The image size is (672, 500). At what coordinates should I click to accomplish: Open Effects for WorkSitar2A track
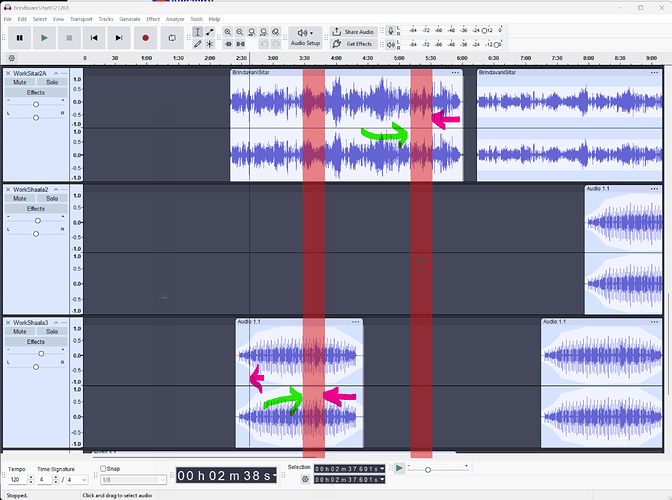coord(36,93)
